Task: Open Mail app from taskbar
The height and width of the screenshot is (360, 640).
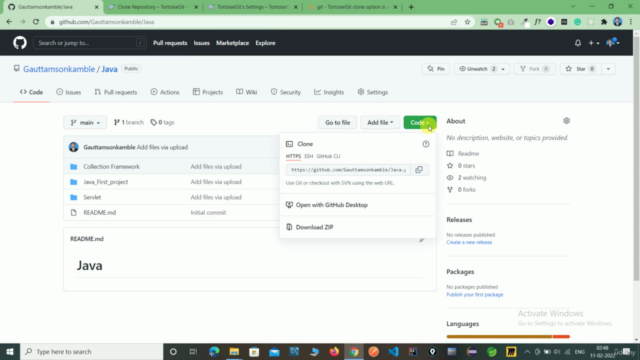Action: (274, 351)
